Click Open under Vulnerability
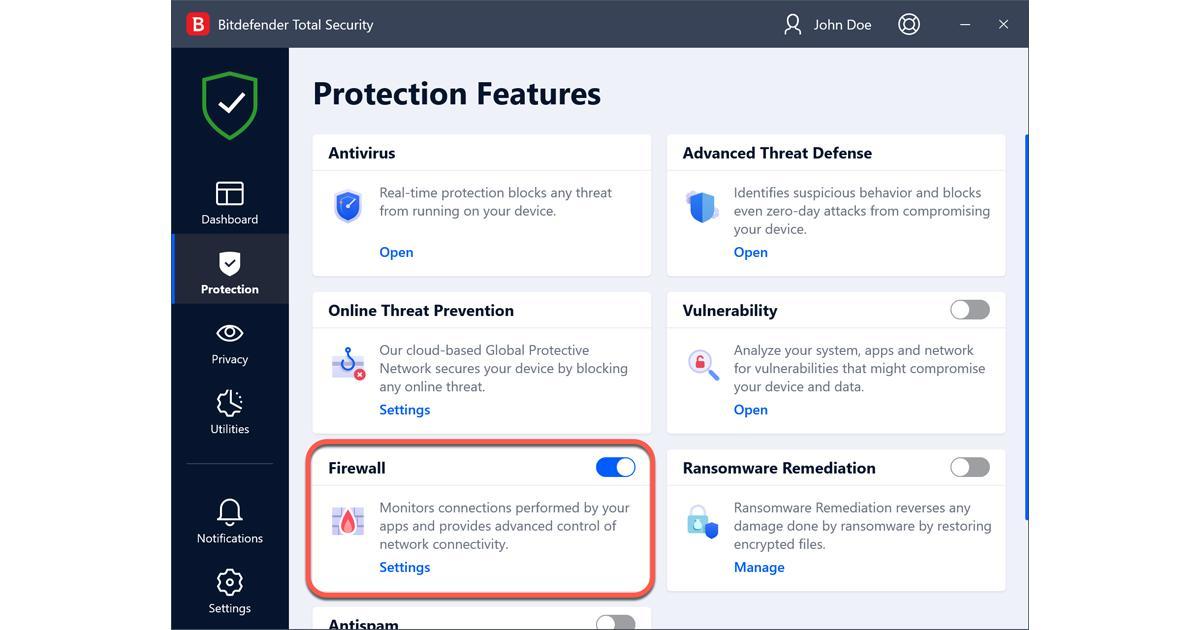The height and width of the screenshot is (630, 1200). coord(751,409)
